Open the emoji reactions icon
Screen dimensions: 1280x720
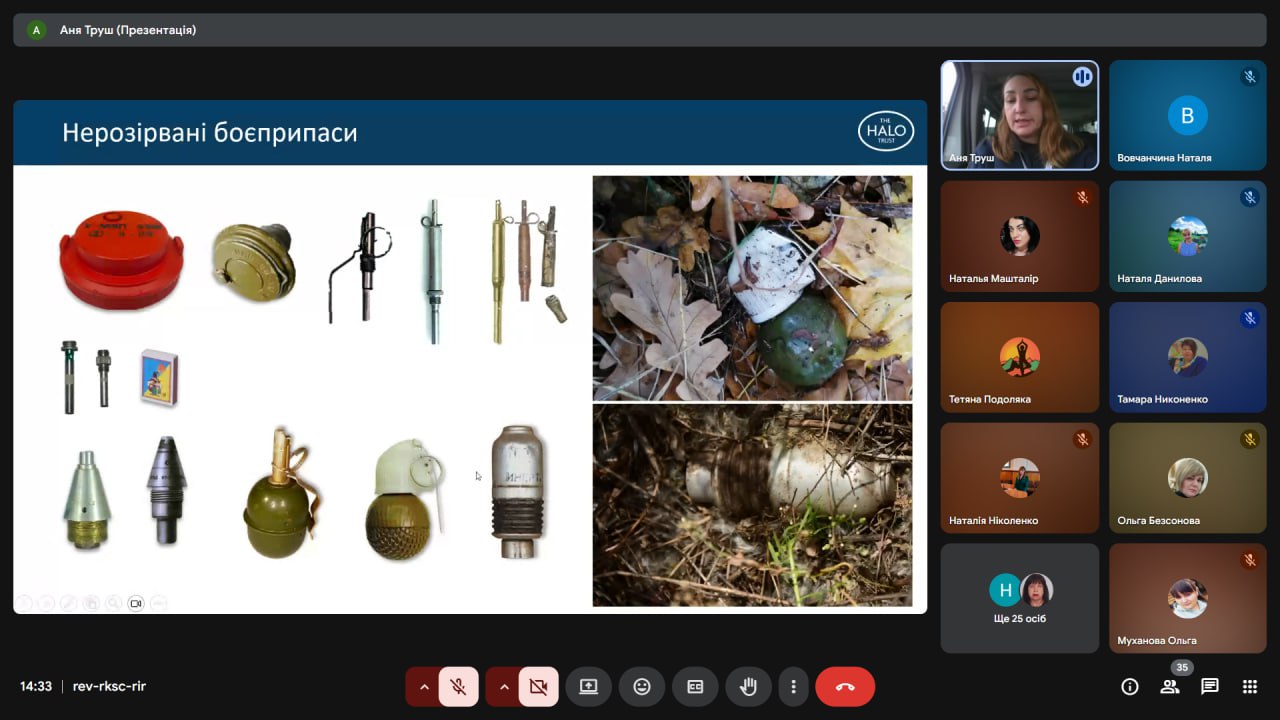(642, 687)
